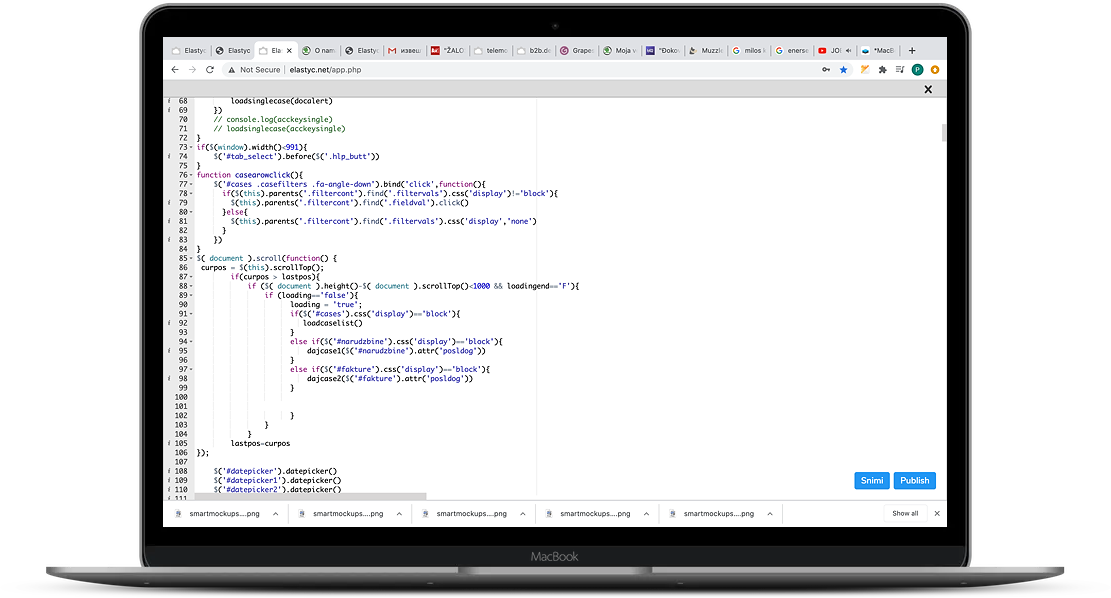Close the active Ela tab
The image size is (1111, 598).
pos(289,50)
